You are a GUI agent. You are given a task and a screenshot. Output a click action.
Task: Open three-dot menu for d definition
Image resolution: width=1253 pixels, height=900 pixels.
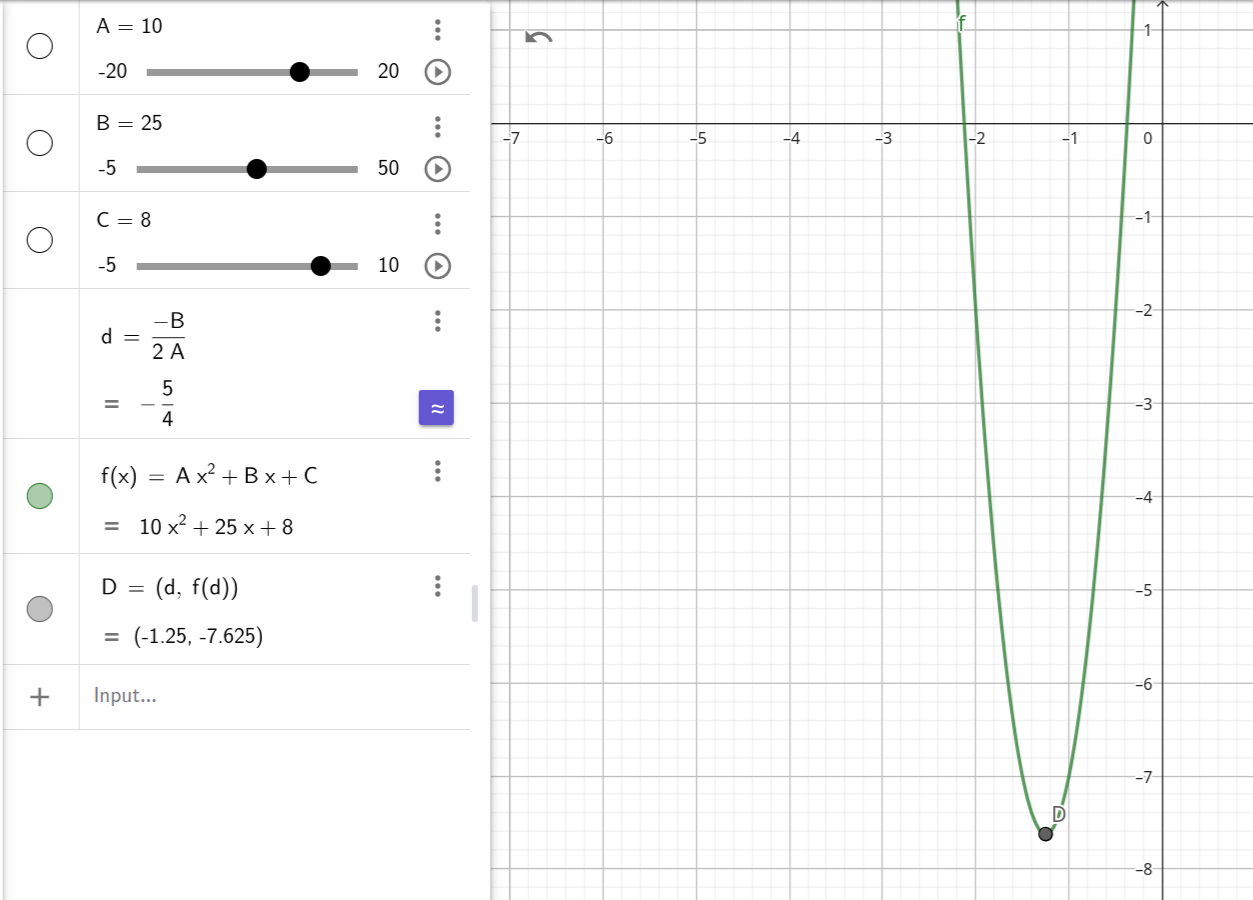point(437,321)
